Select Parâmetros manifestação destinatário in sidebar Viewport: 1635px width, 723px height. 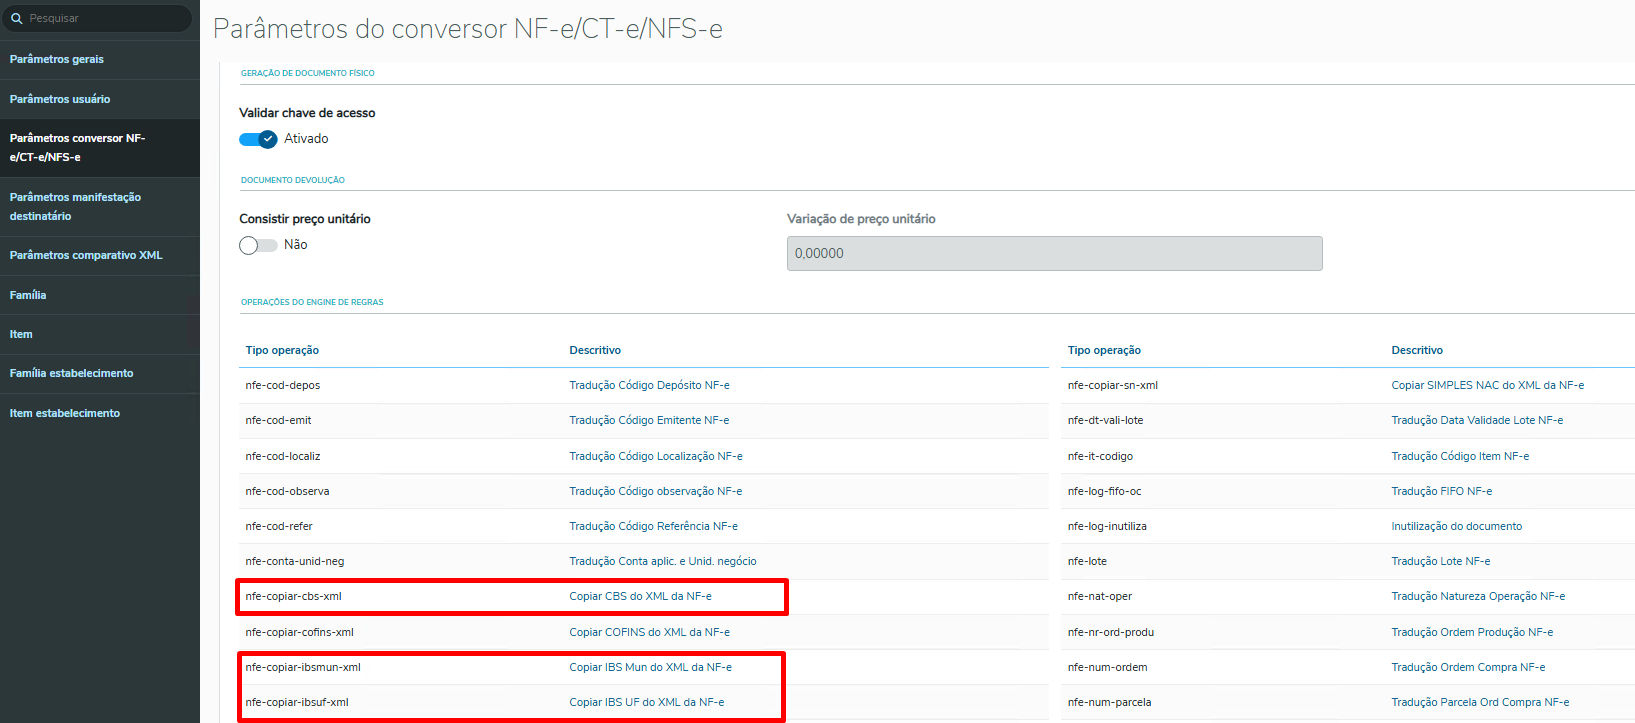pyautogui.click(x=75, y=207)
